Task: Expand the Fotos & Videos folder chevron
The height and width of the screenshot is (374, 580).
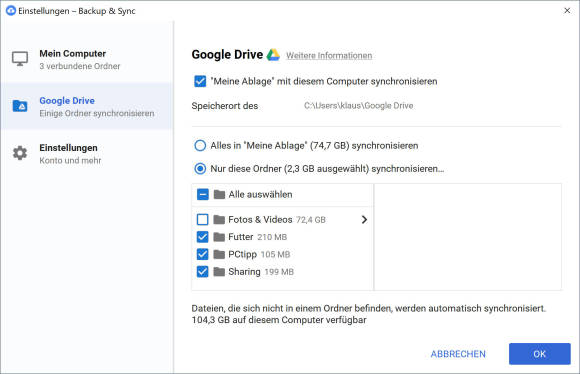Action: [364, 220]
